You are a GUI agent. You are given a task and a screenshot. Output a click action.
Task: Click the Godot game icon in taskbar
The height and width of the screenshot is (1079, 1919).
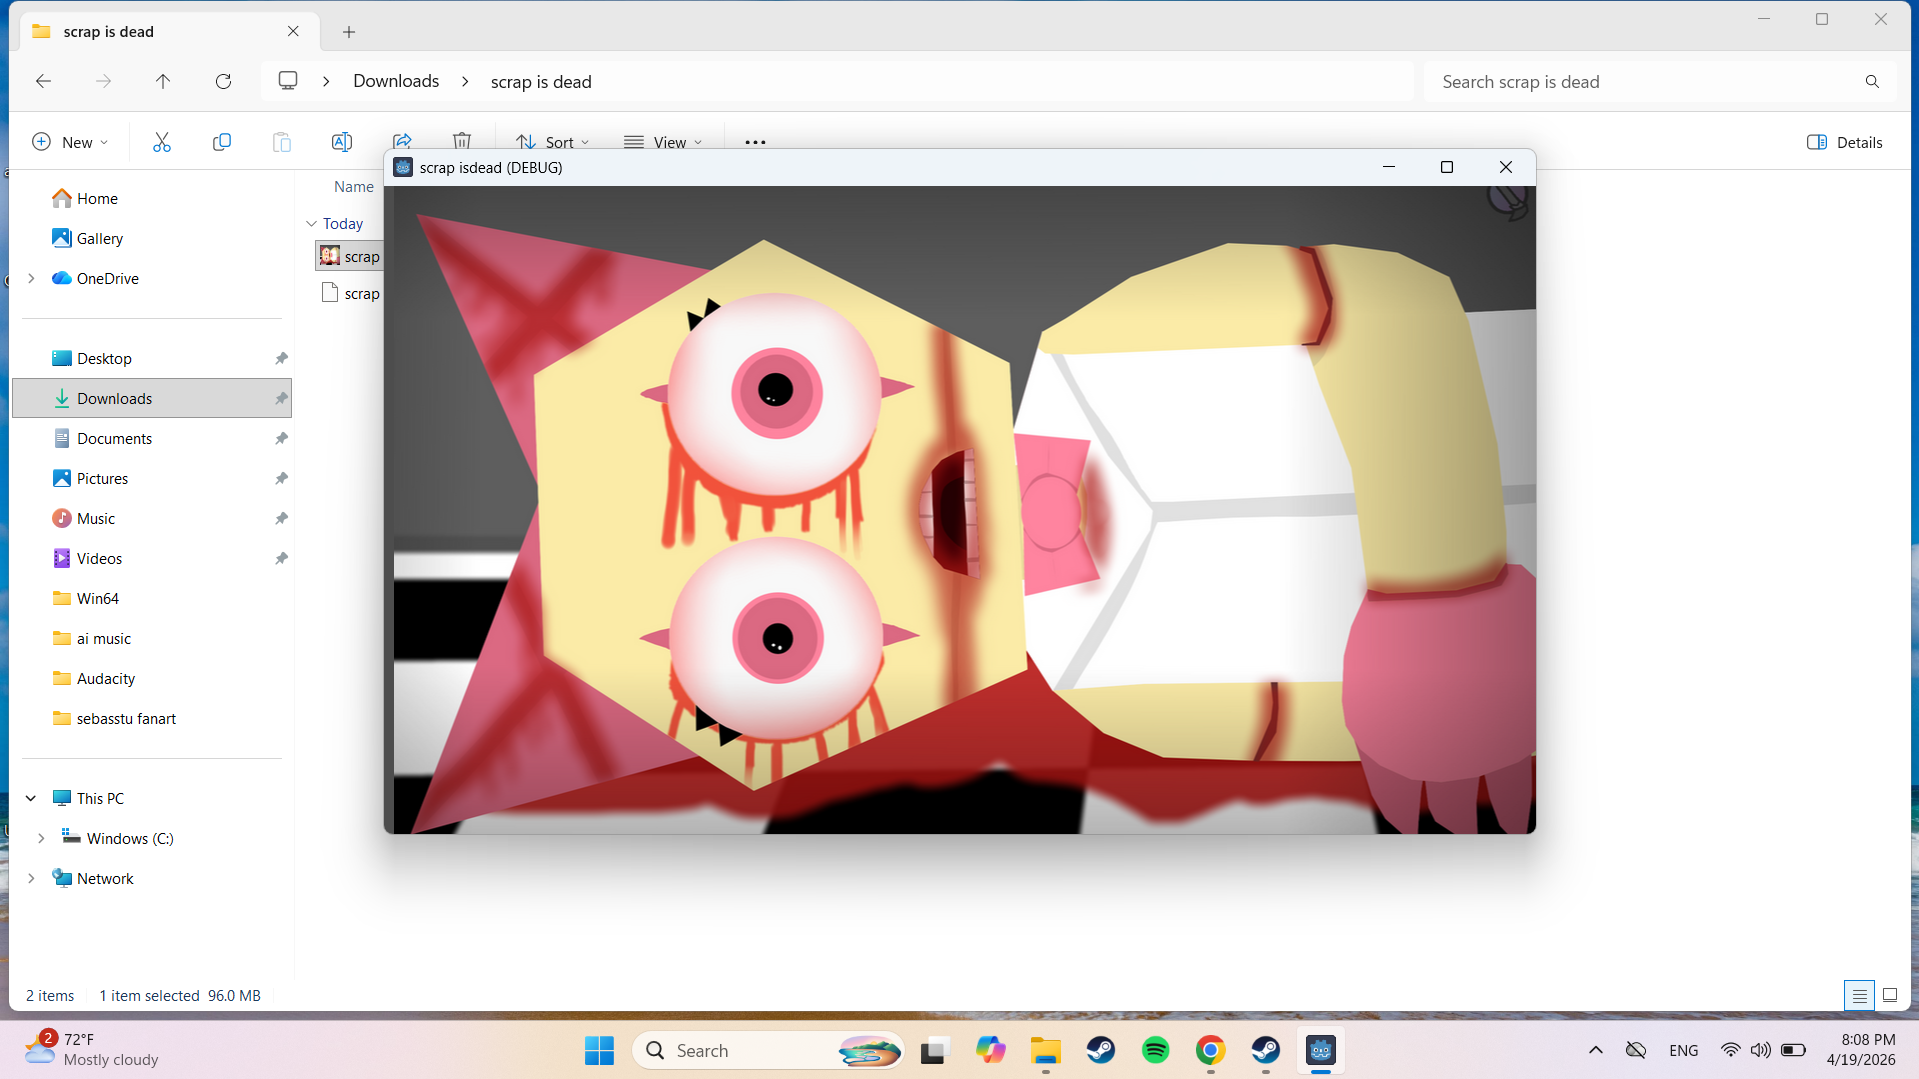click(x=1321, y=1050)
